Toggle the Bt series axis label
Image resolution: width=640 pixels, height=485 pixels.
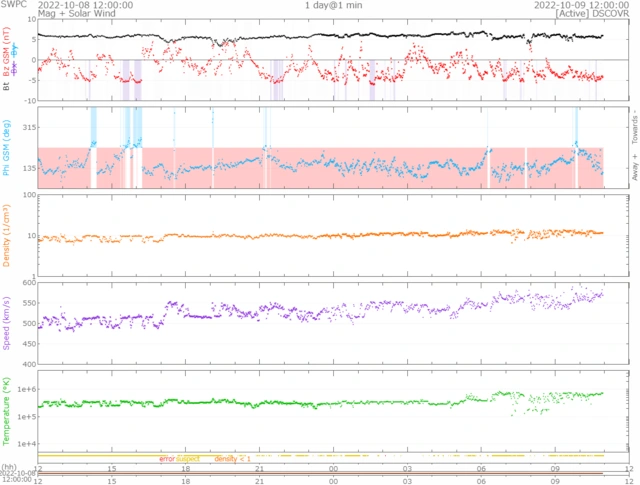click(6, 87)
